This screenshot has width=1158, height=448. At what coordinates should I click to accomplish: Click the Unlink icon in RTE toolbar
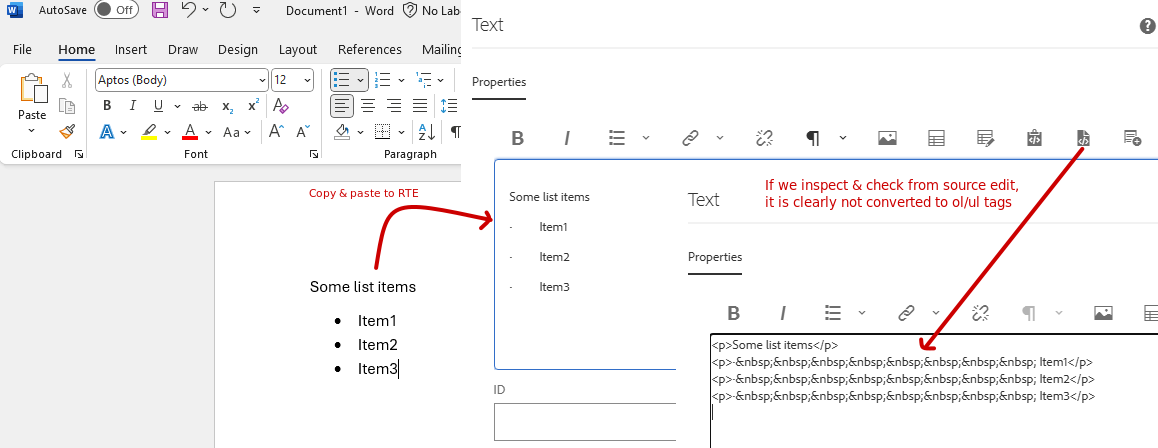pyautogui.click(x=765, y=138)
